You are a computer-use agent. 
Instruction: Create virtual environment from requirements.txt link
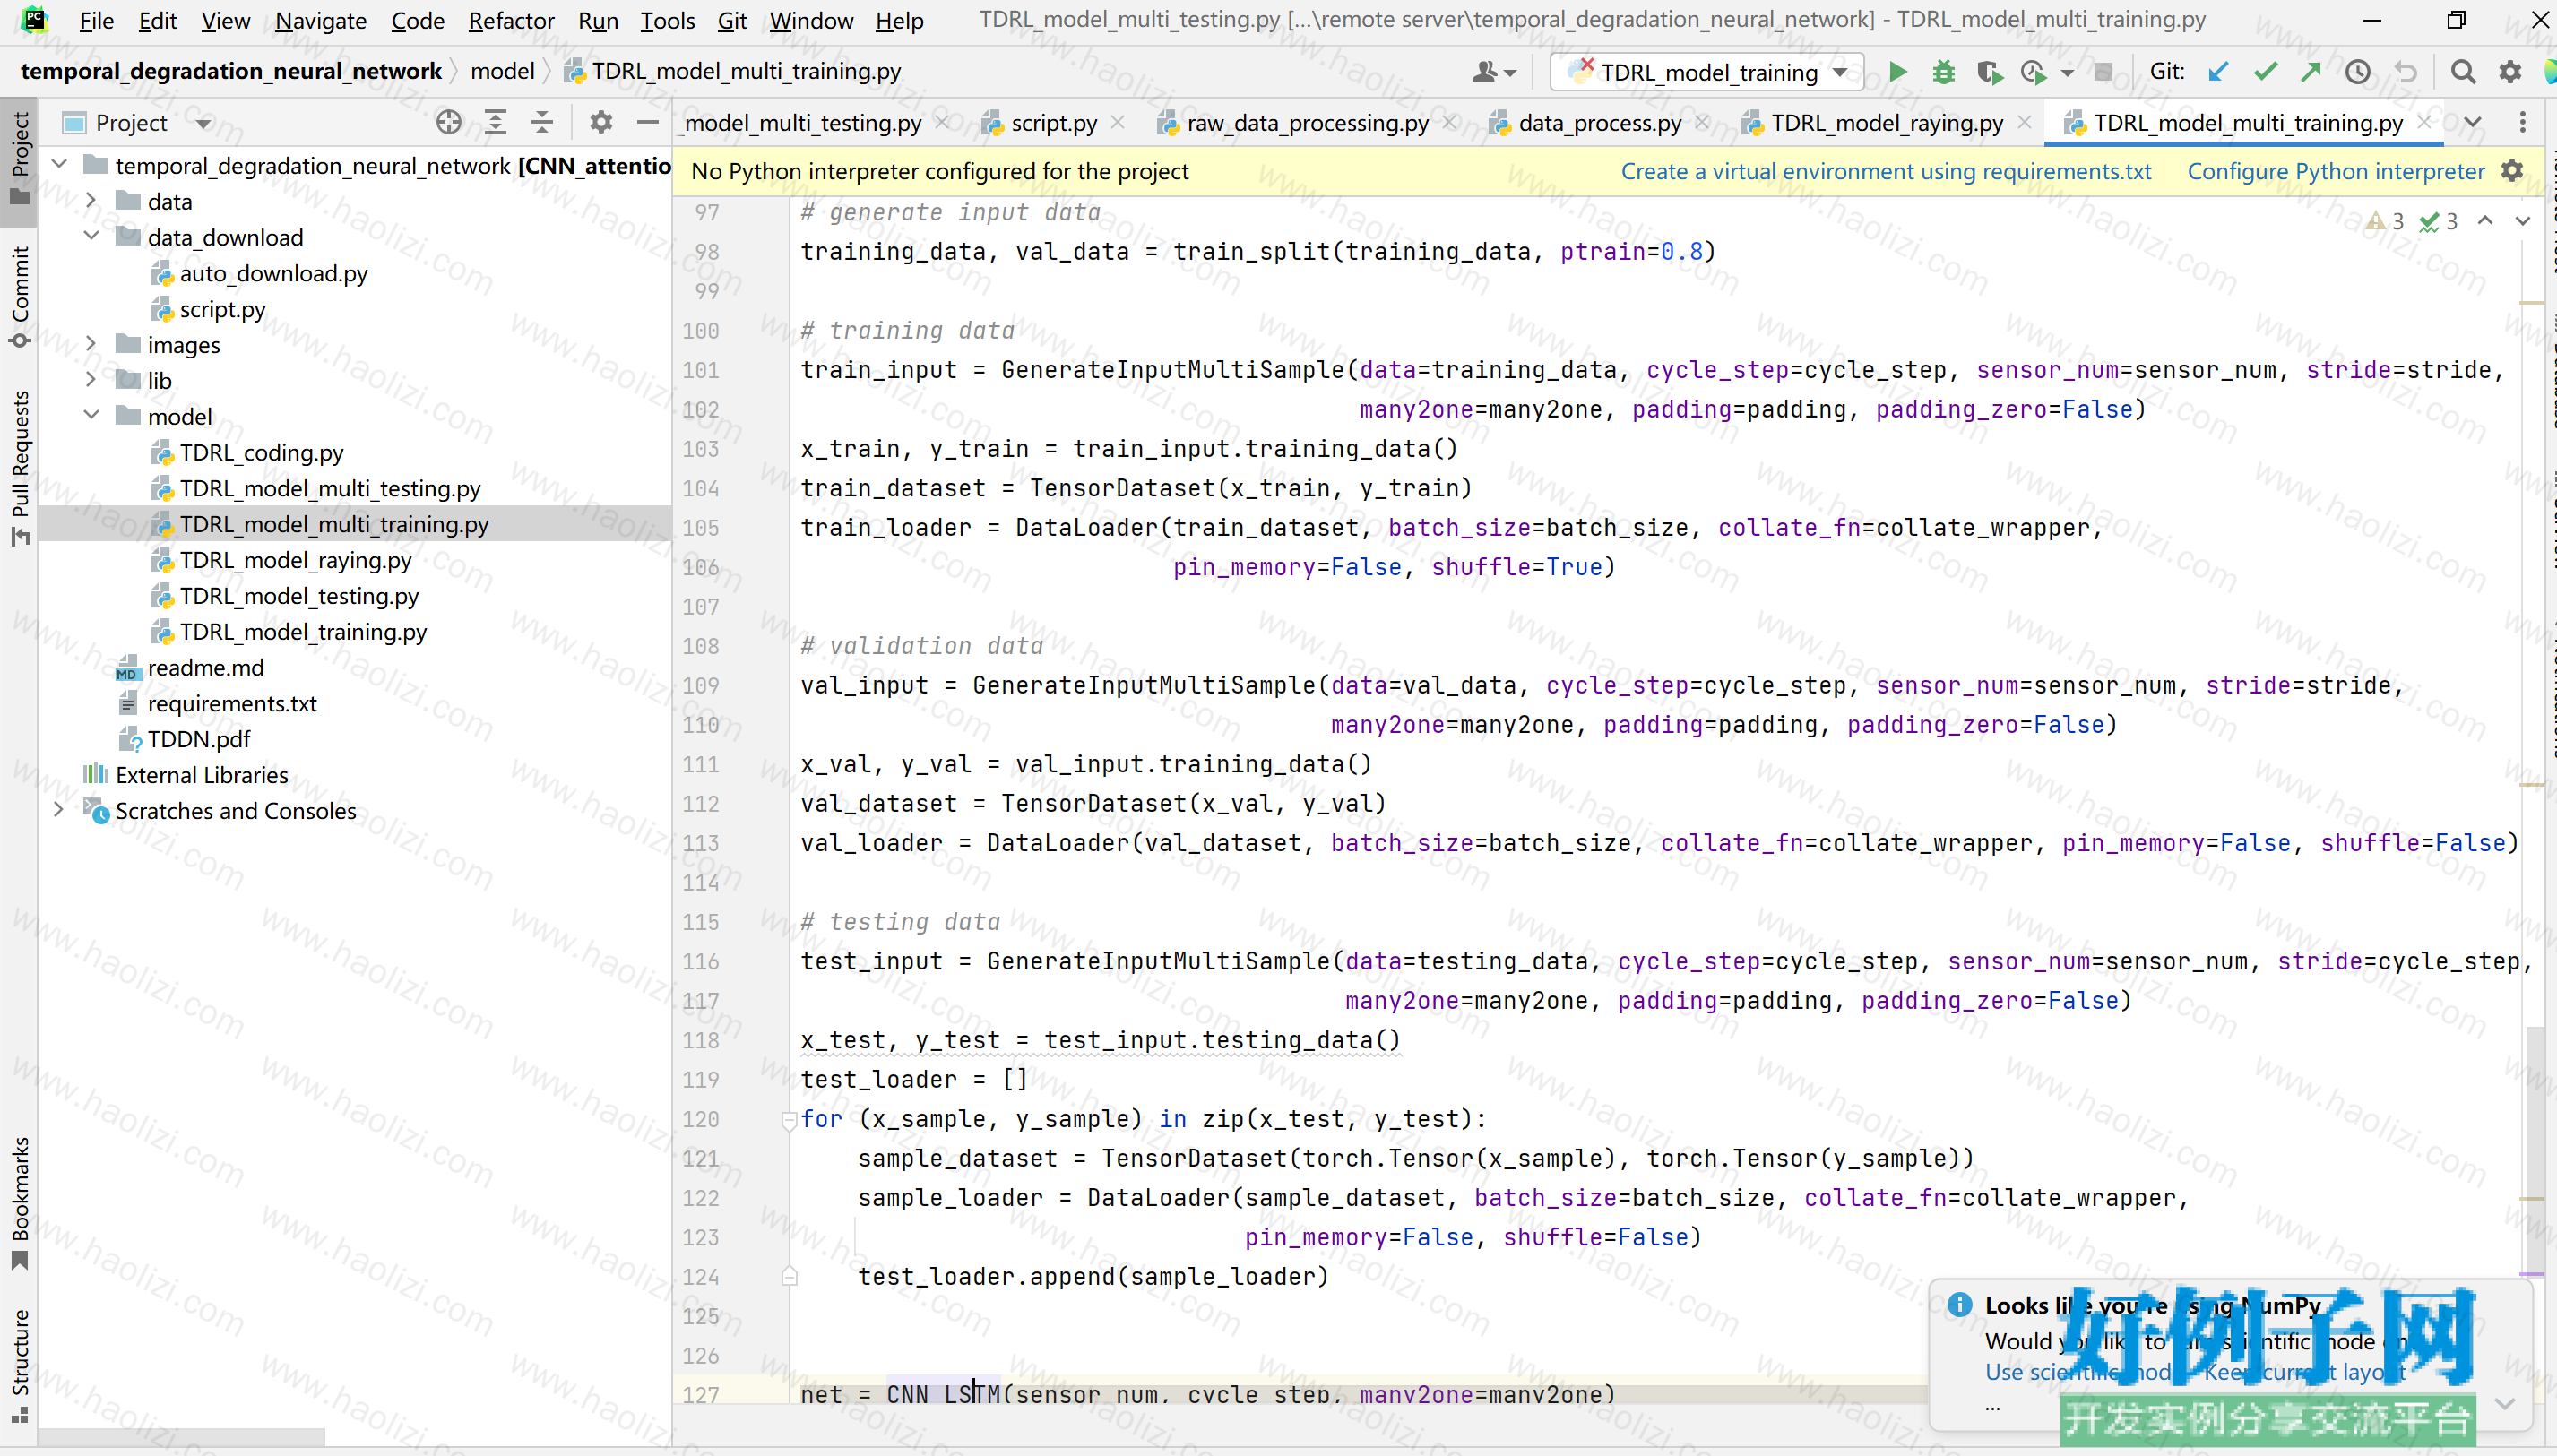pos(1886,171)
